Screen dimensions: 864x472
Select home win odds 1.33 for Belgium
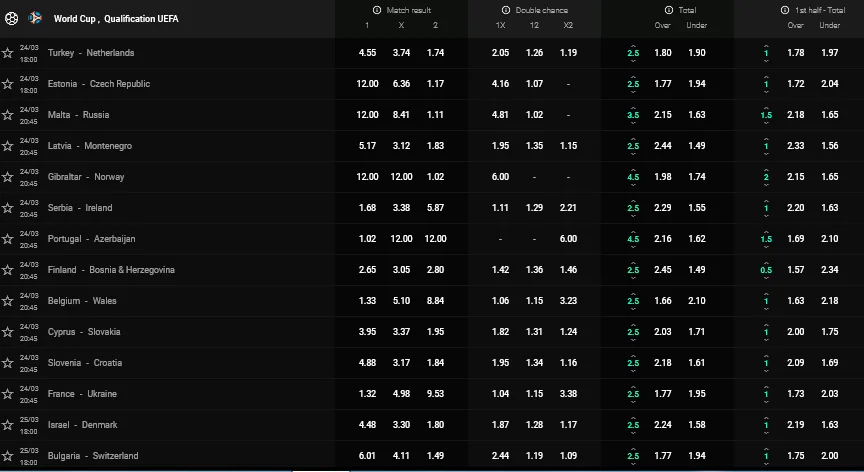click(368, 301)
